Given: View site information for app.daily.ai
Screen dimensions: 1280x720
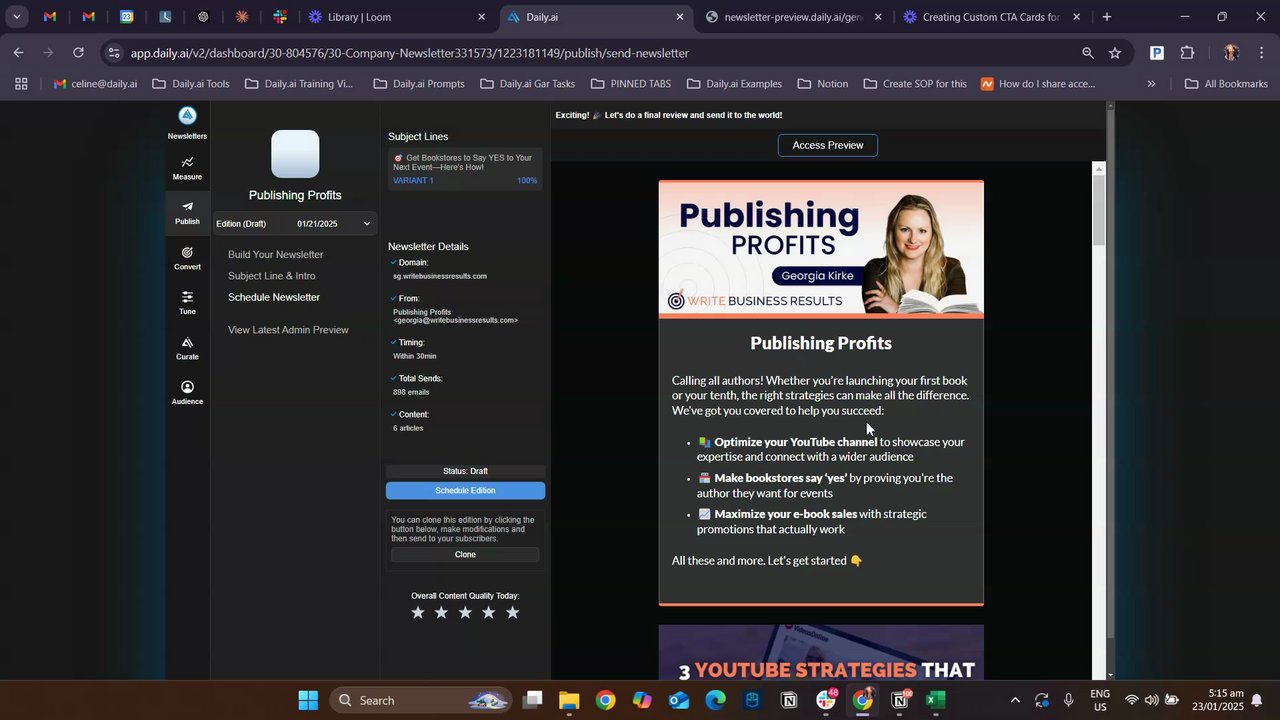Looking at the screenshot, I should click(114, 53).
